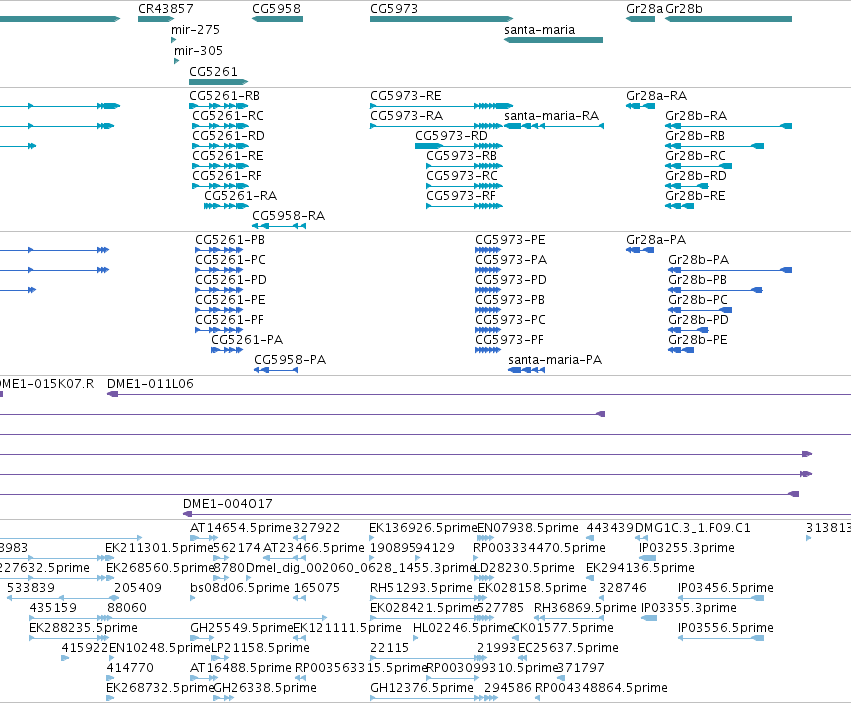
Task: Select the HL02246.5prime EST label
Action: (x=463, y=628)
